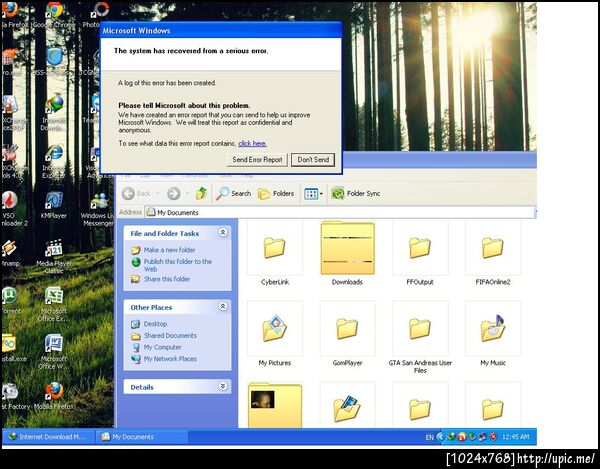Screen dimensions: 600x469
Task: Select the blue shield desktop icon
Action: click(54, 57)
